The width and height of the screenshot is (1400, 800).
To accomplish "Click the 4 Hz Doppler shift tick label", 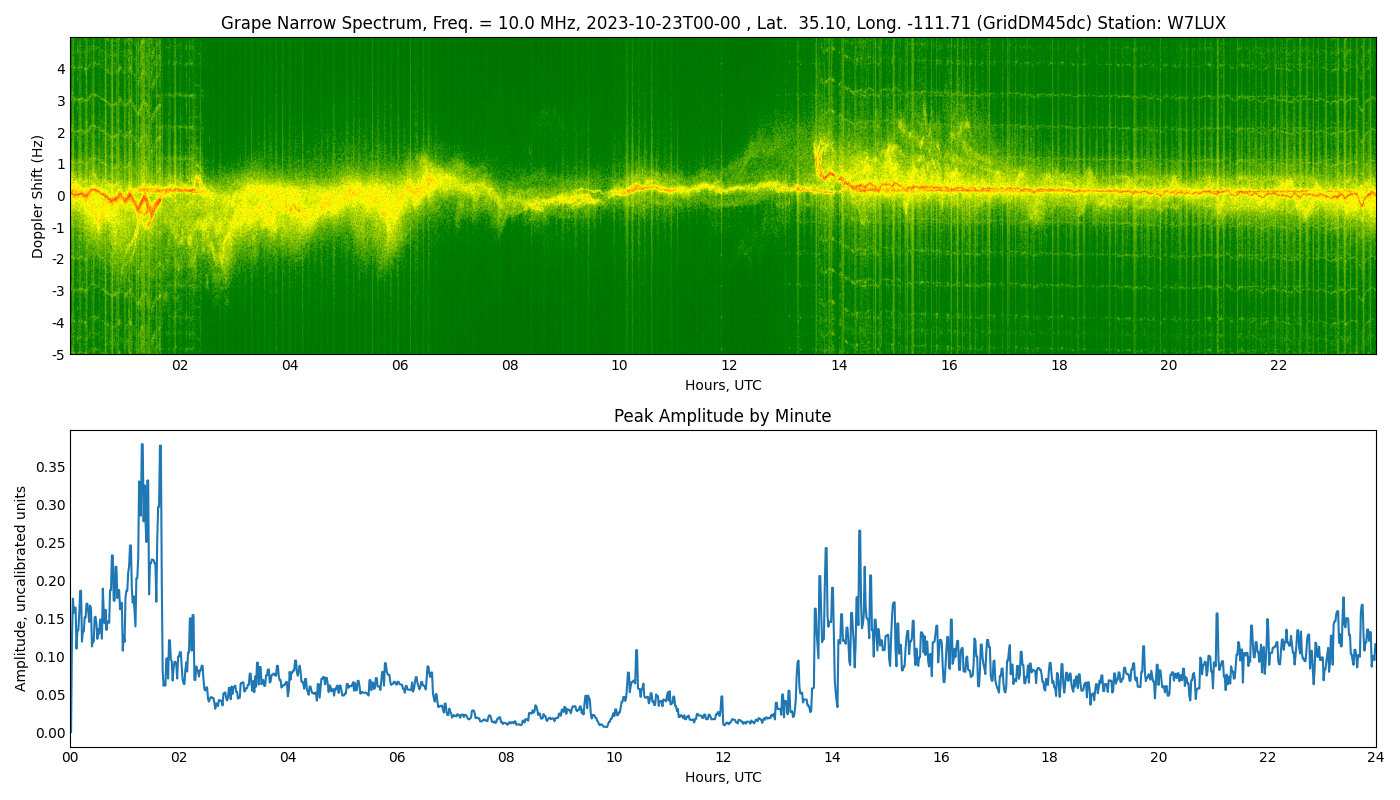I will 61,69.
